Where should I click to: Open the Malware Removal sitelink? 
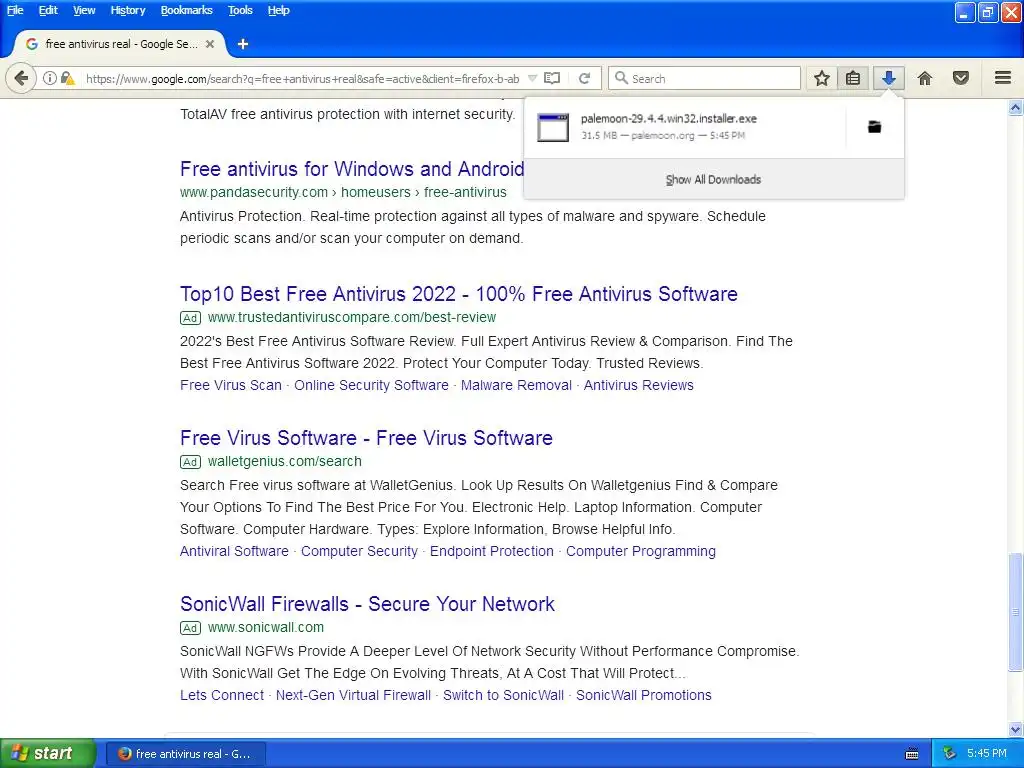tap(516, 385)
